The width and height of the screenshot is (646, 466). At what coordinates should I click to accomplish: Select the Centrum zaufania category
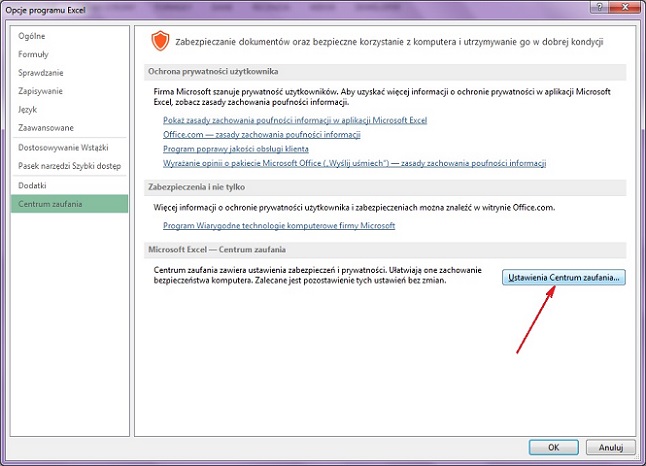pos(69,204)
